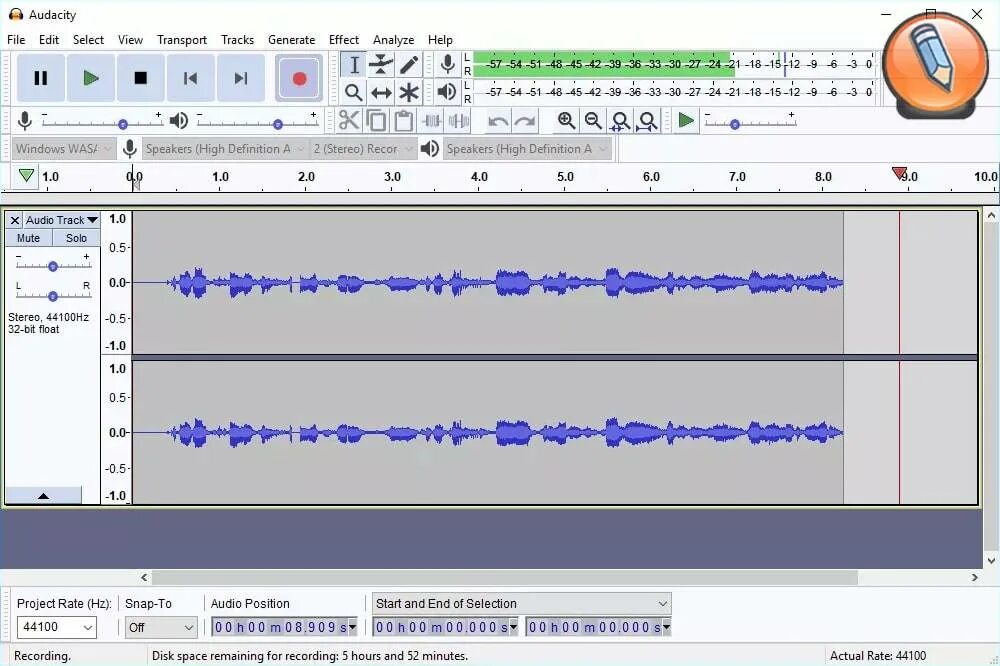Select the Zoom tool
The width and height of the screenshot is (1000, 666).
point(354,91)
